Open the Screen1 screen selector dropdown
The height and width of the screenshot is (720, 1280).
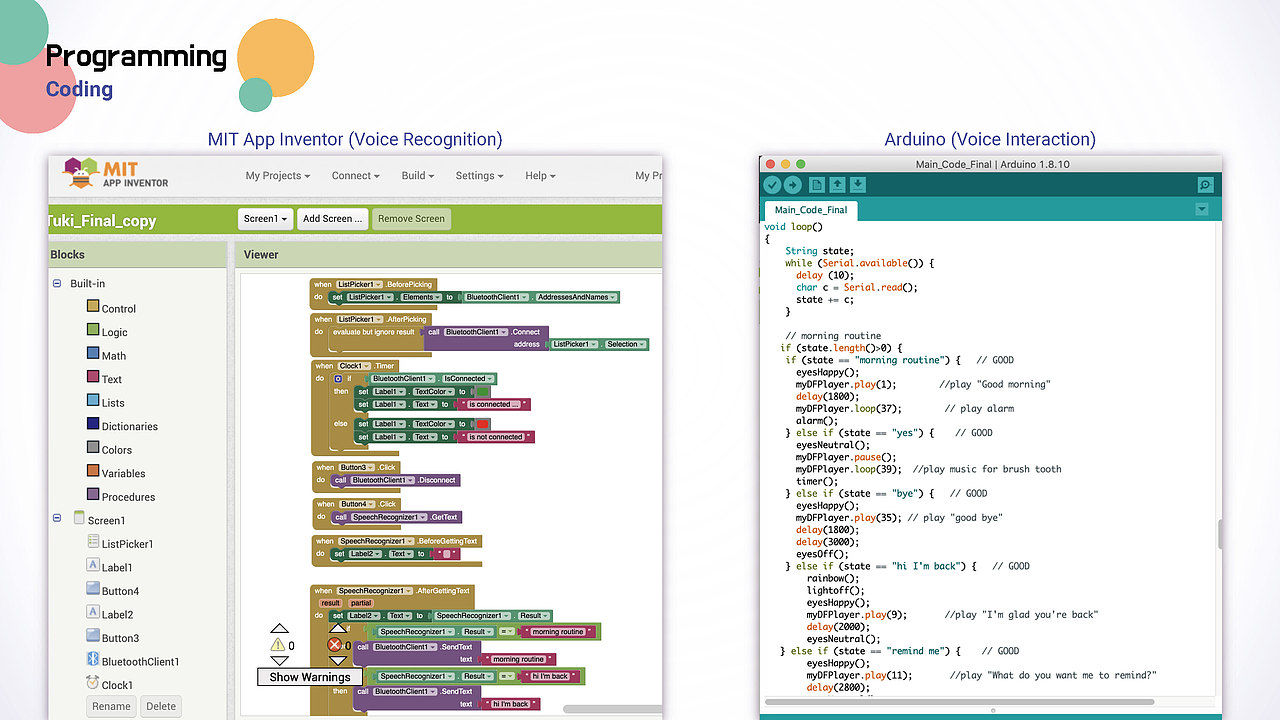coord(266,219)
